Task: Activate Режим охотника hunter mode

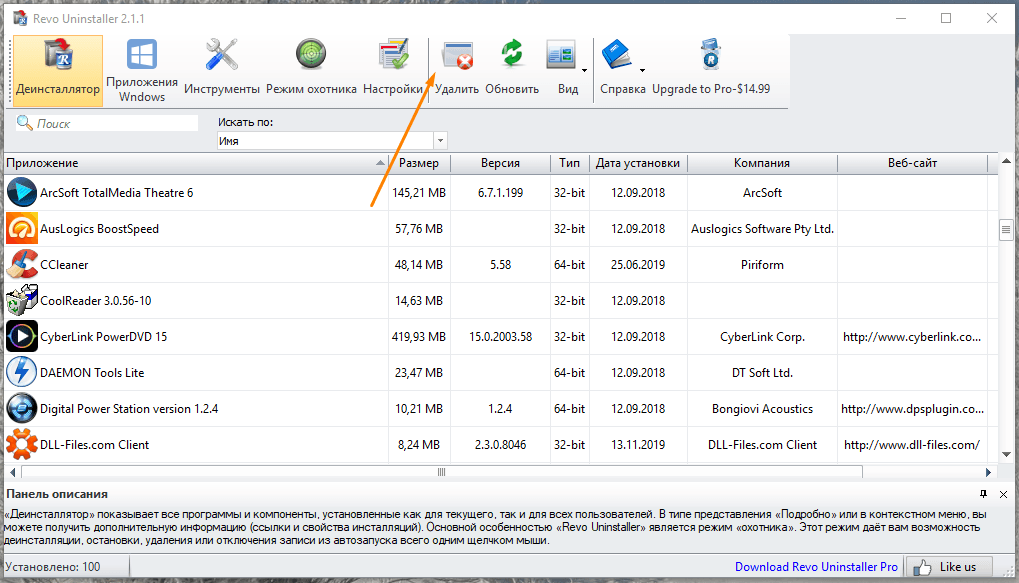Action: tap(311, 70)
